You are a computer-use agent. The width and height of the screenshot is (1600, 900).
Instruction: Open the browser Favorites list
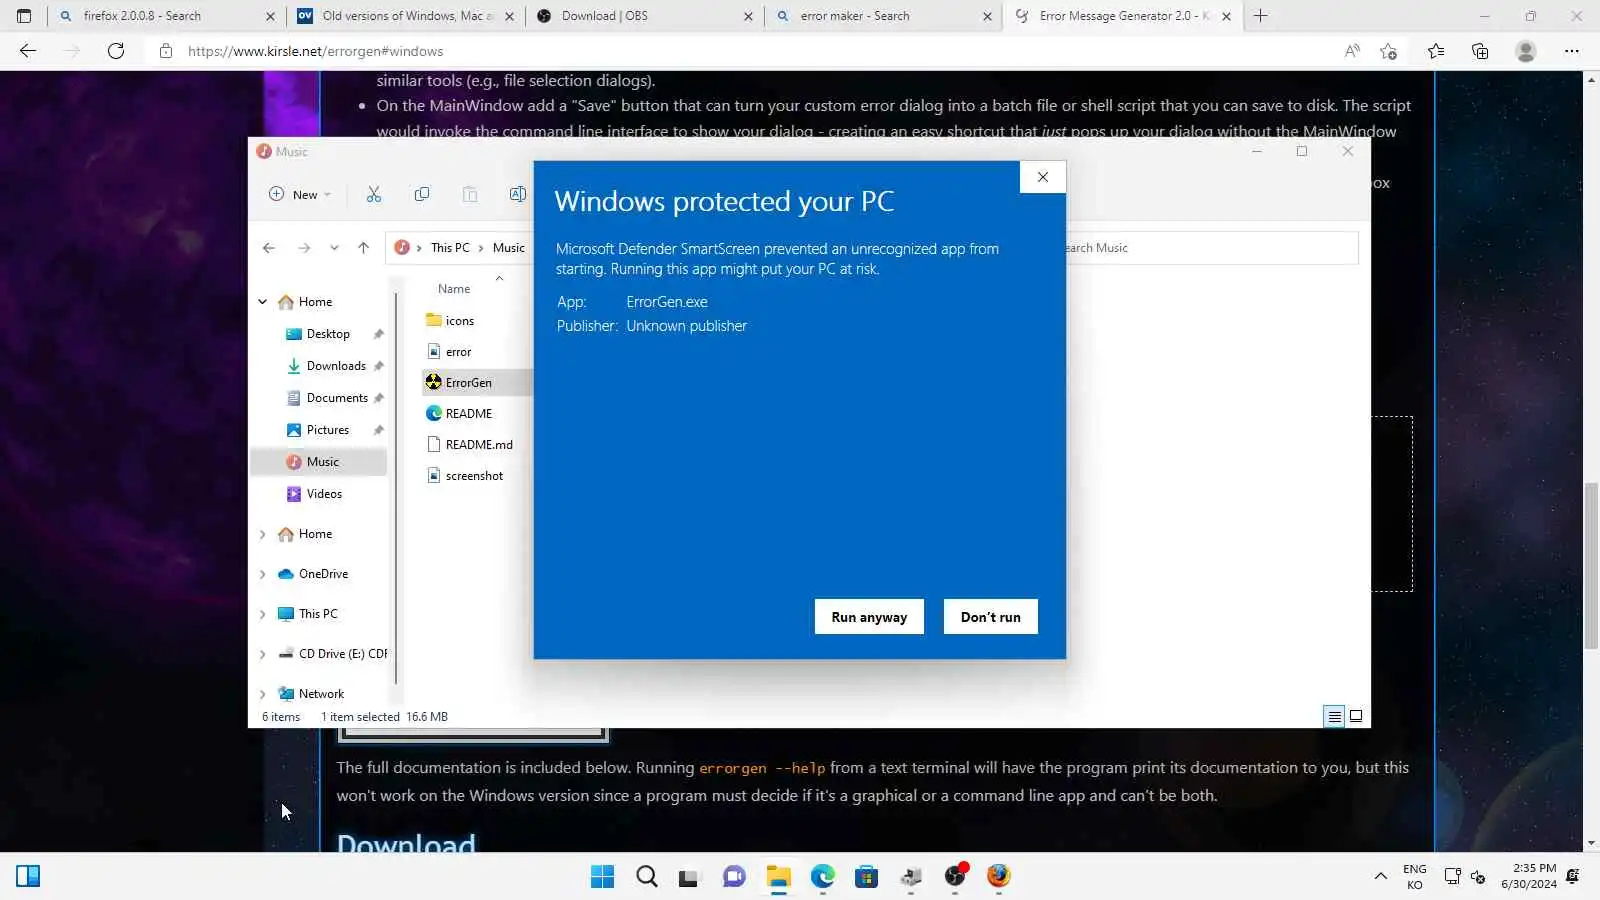(x=1436, y=51)
